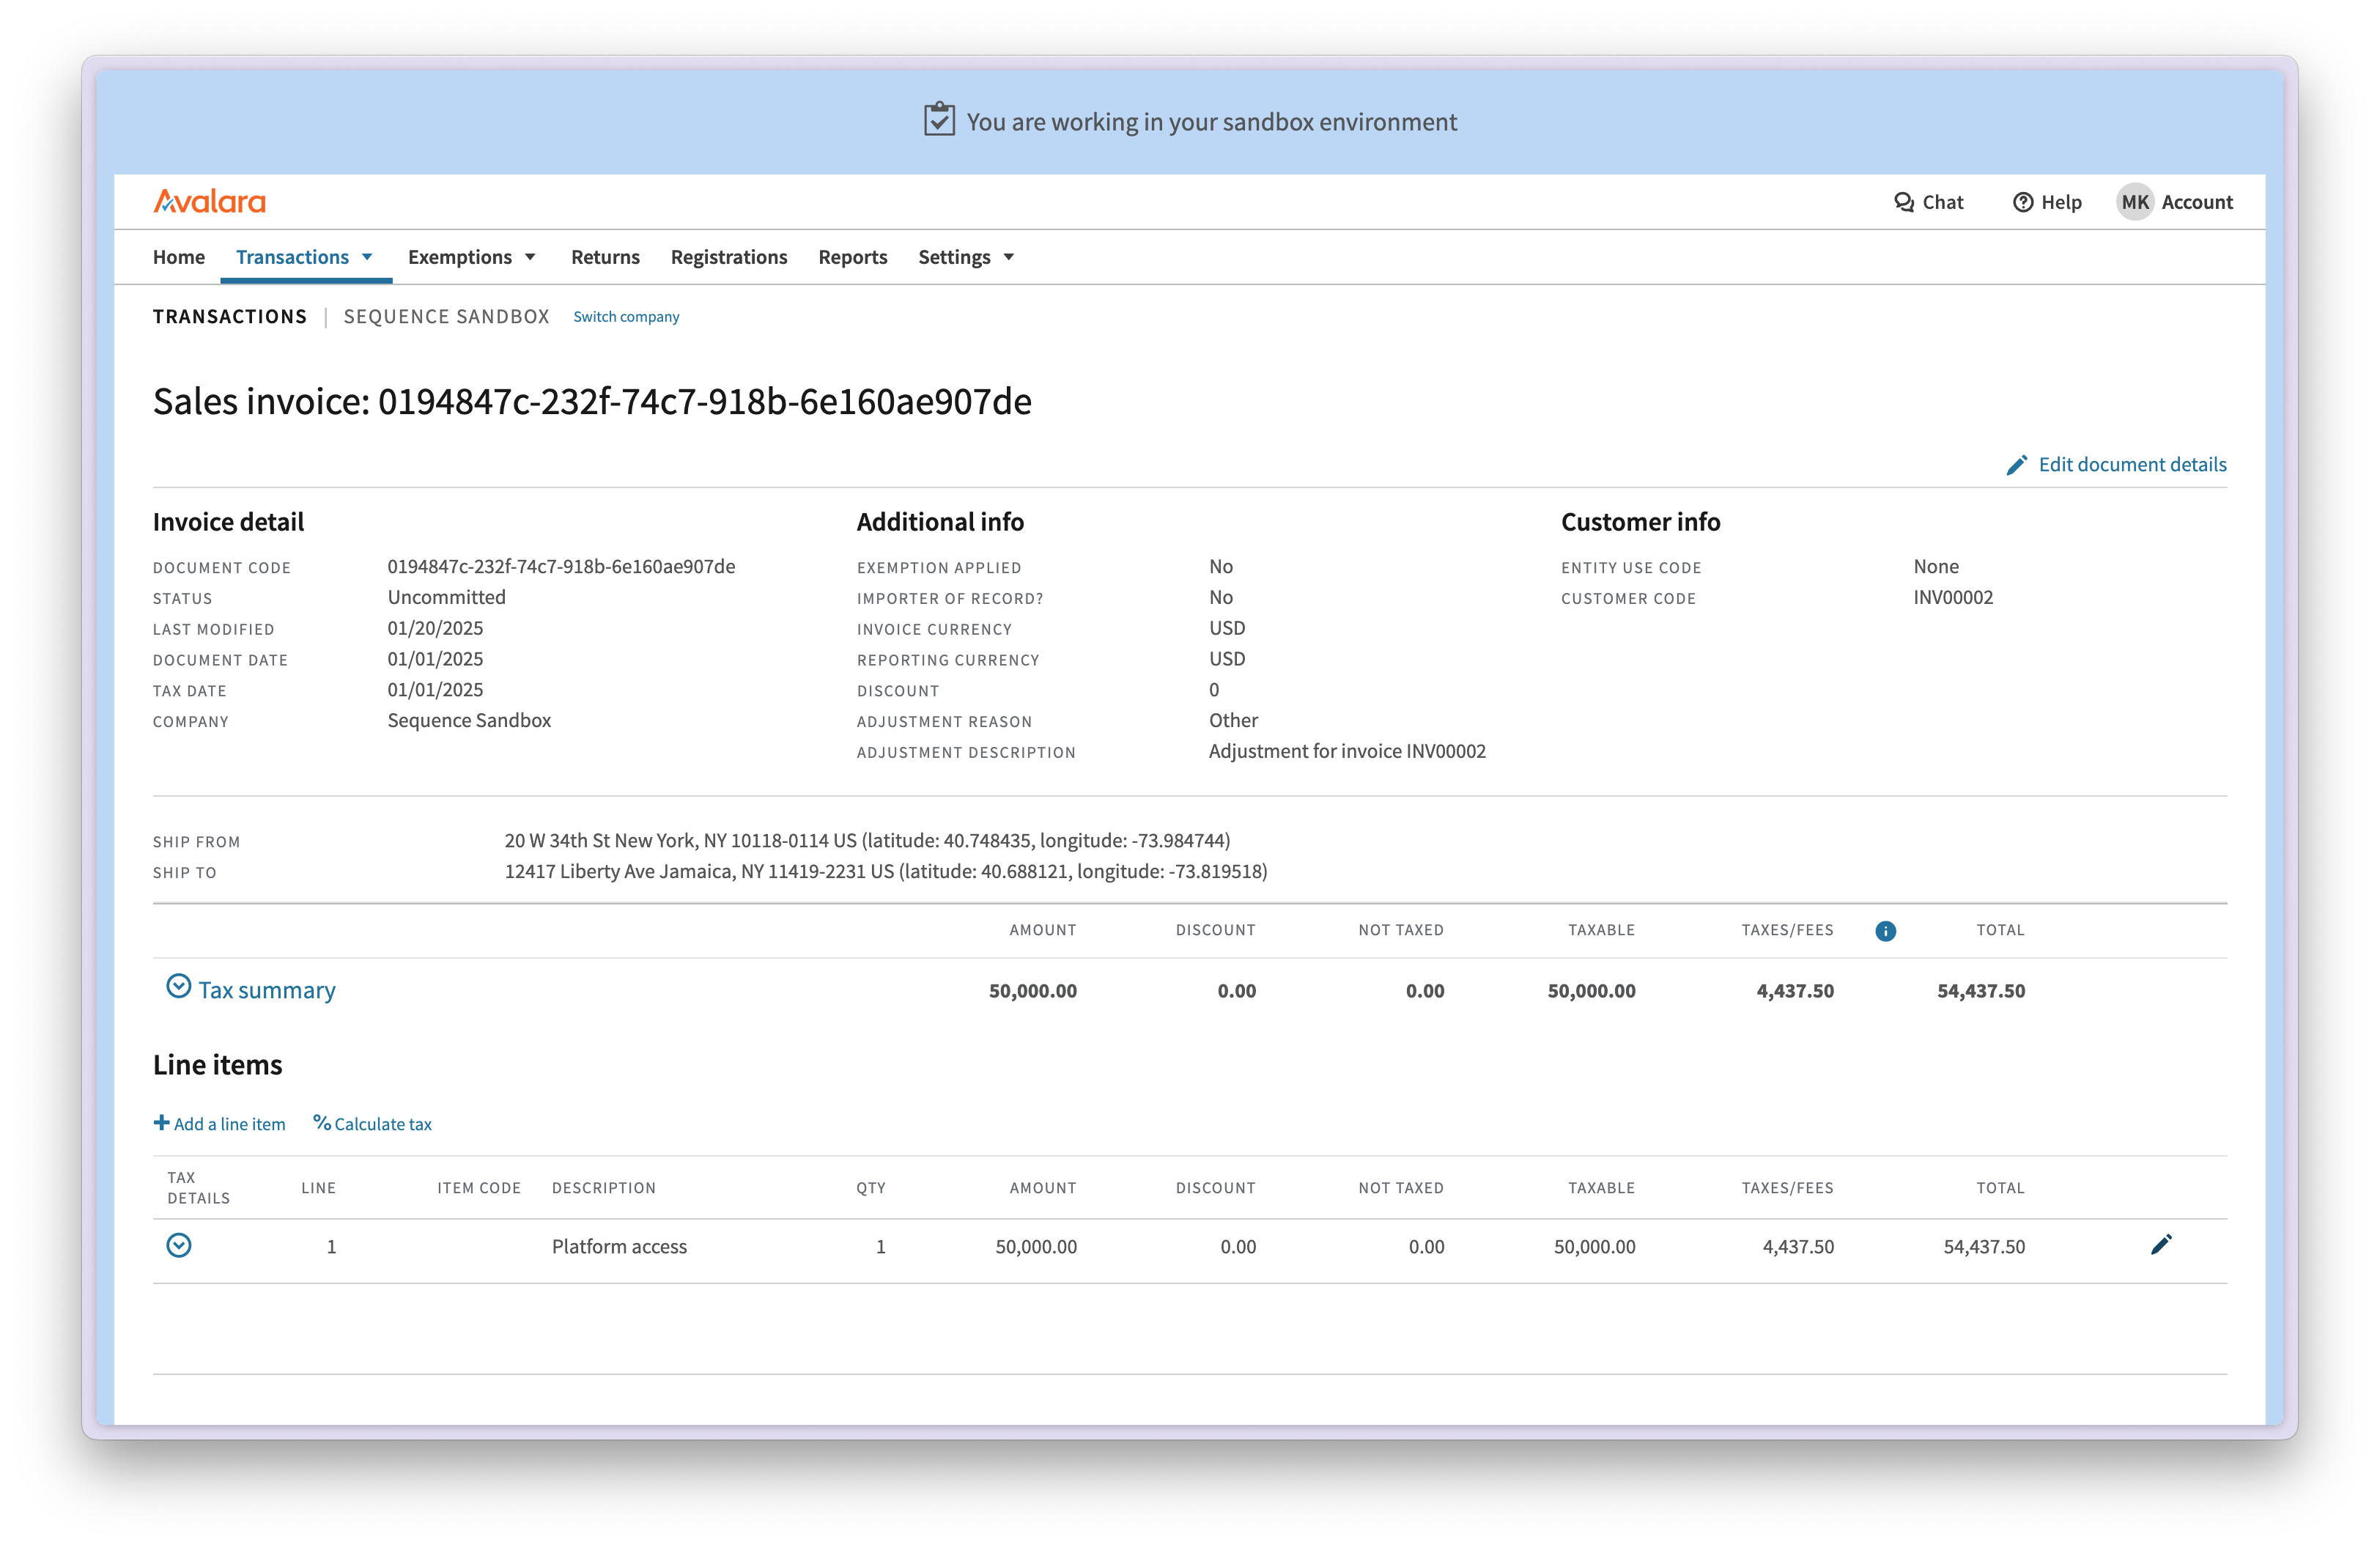Edit the Platform access line item via pencil icon
This screenshot has width=2380, height=1548.
(x=2162, y=1245)
